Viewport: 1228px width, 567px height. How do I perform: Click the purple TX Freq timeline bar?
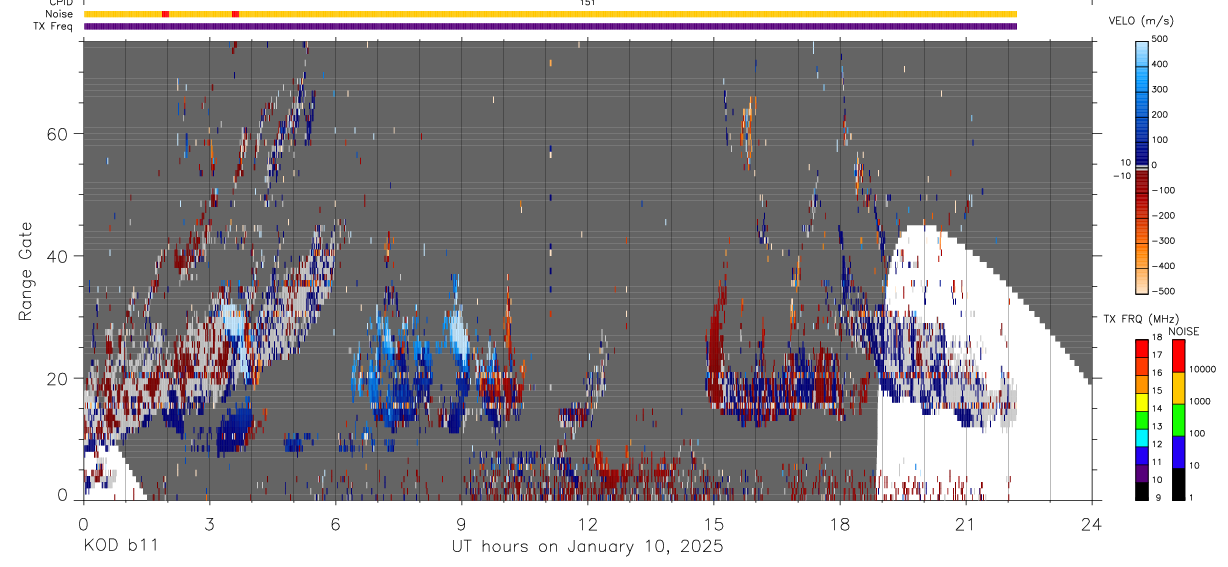click(550, 26)
